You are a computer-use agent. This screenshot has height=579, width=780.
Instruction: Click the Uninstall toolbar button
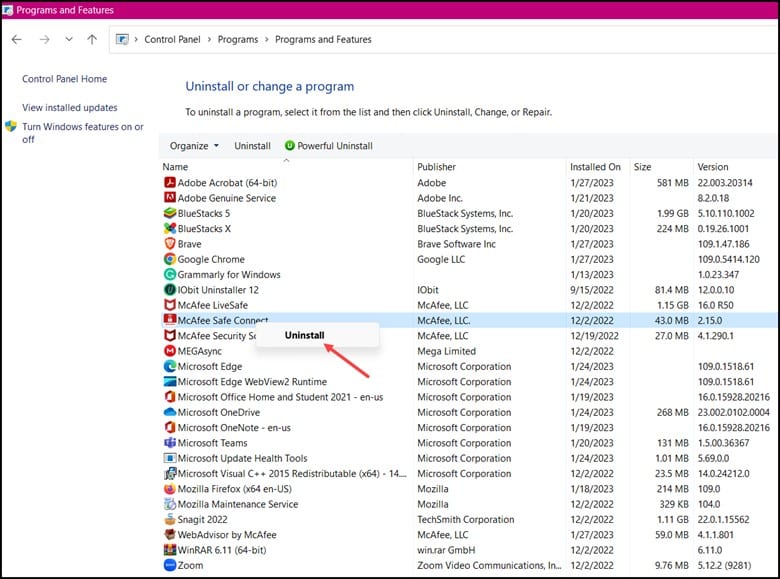[252, 146]
